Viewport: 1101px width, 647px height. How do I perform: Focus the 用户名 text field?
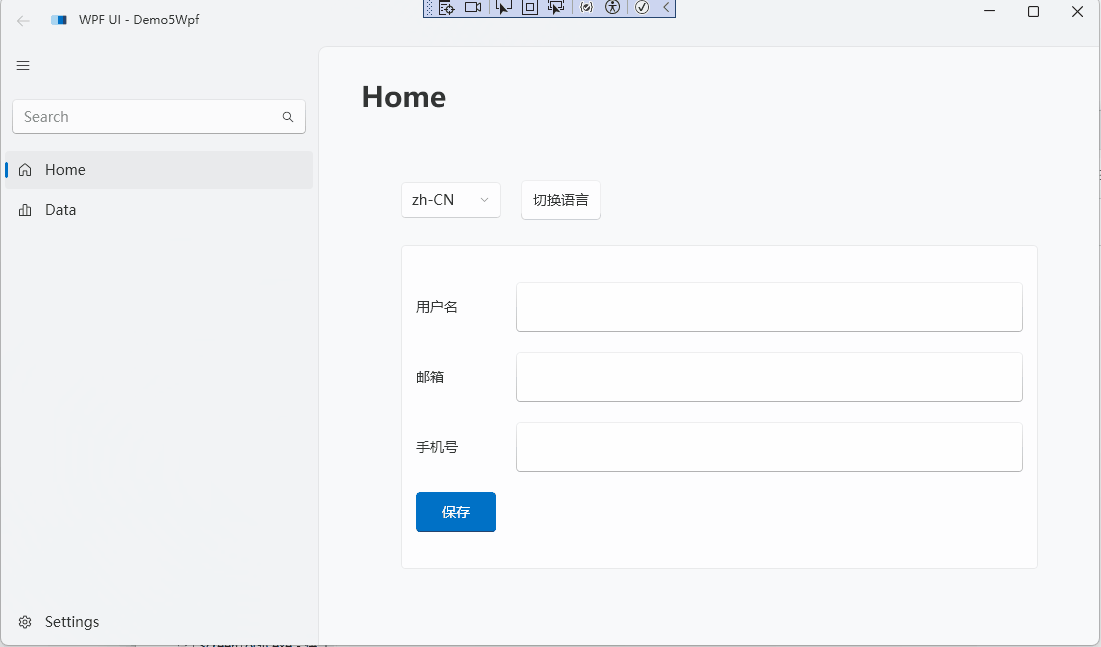point(768,307)
